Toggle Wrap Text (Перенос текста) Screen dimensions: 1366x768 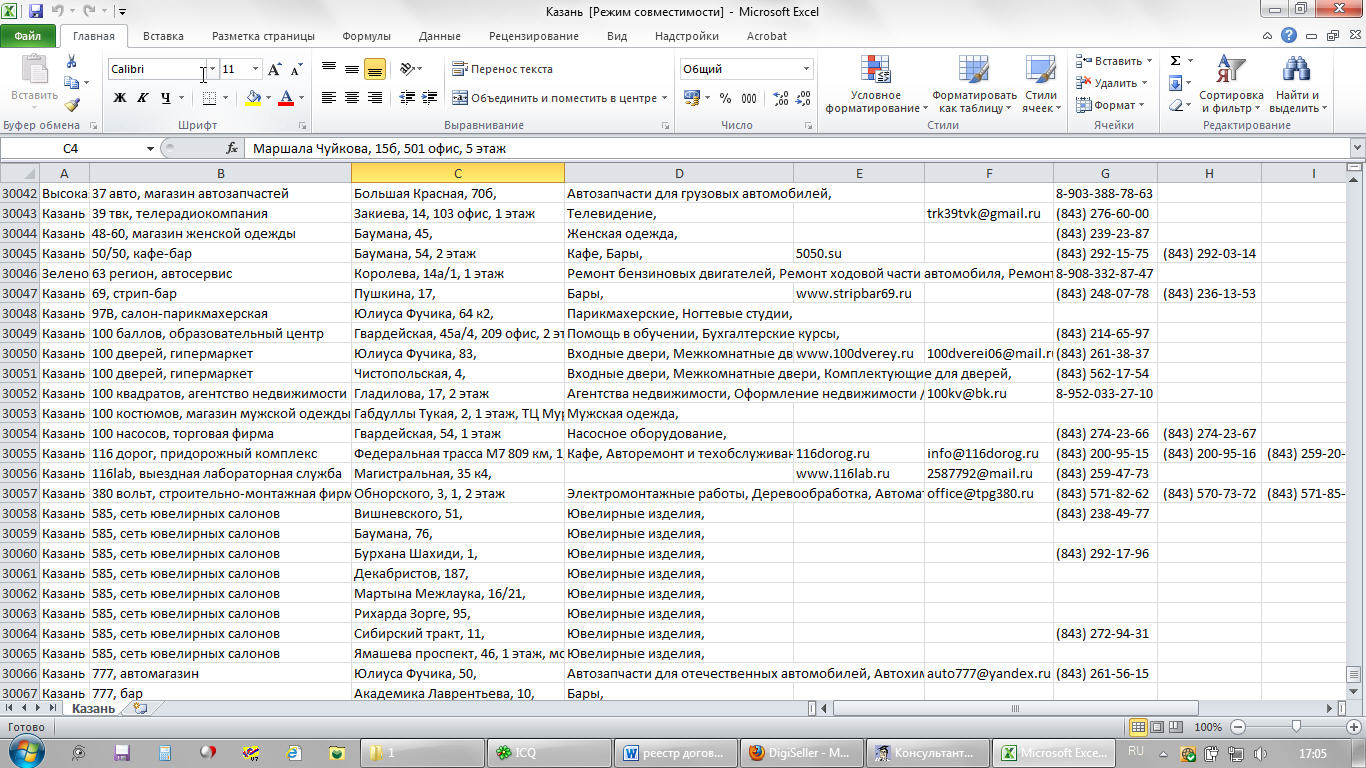(x=502, y=69)
